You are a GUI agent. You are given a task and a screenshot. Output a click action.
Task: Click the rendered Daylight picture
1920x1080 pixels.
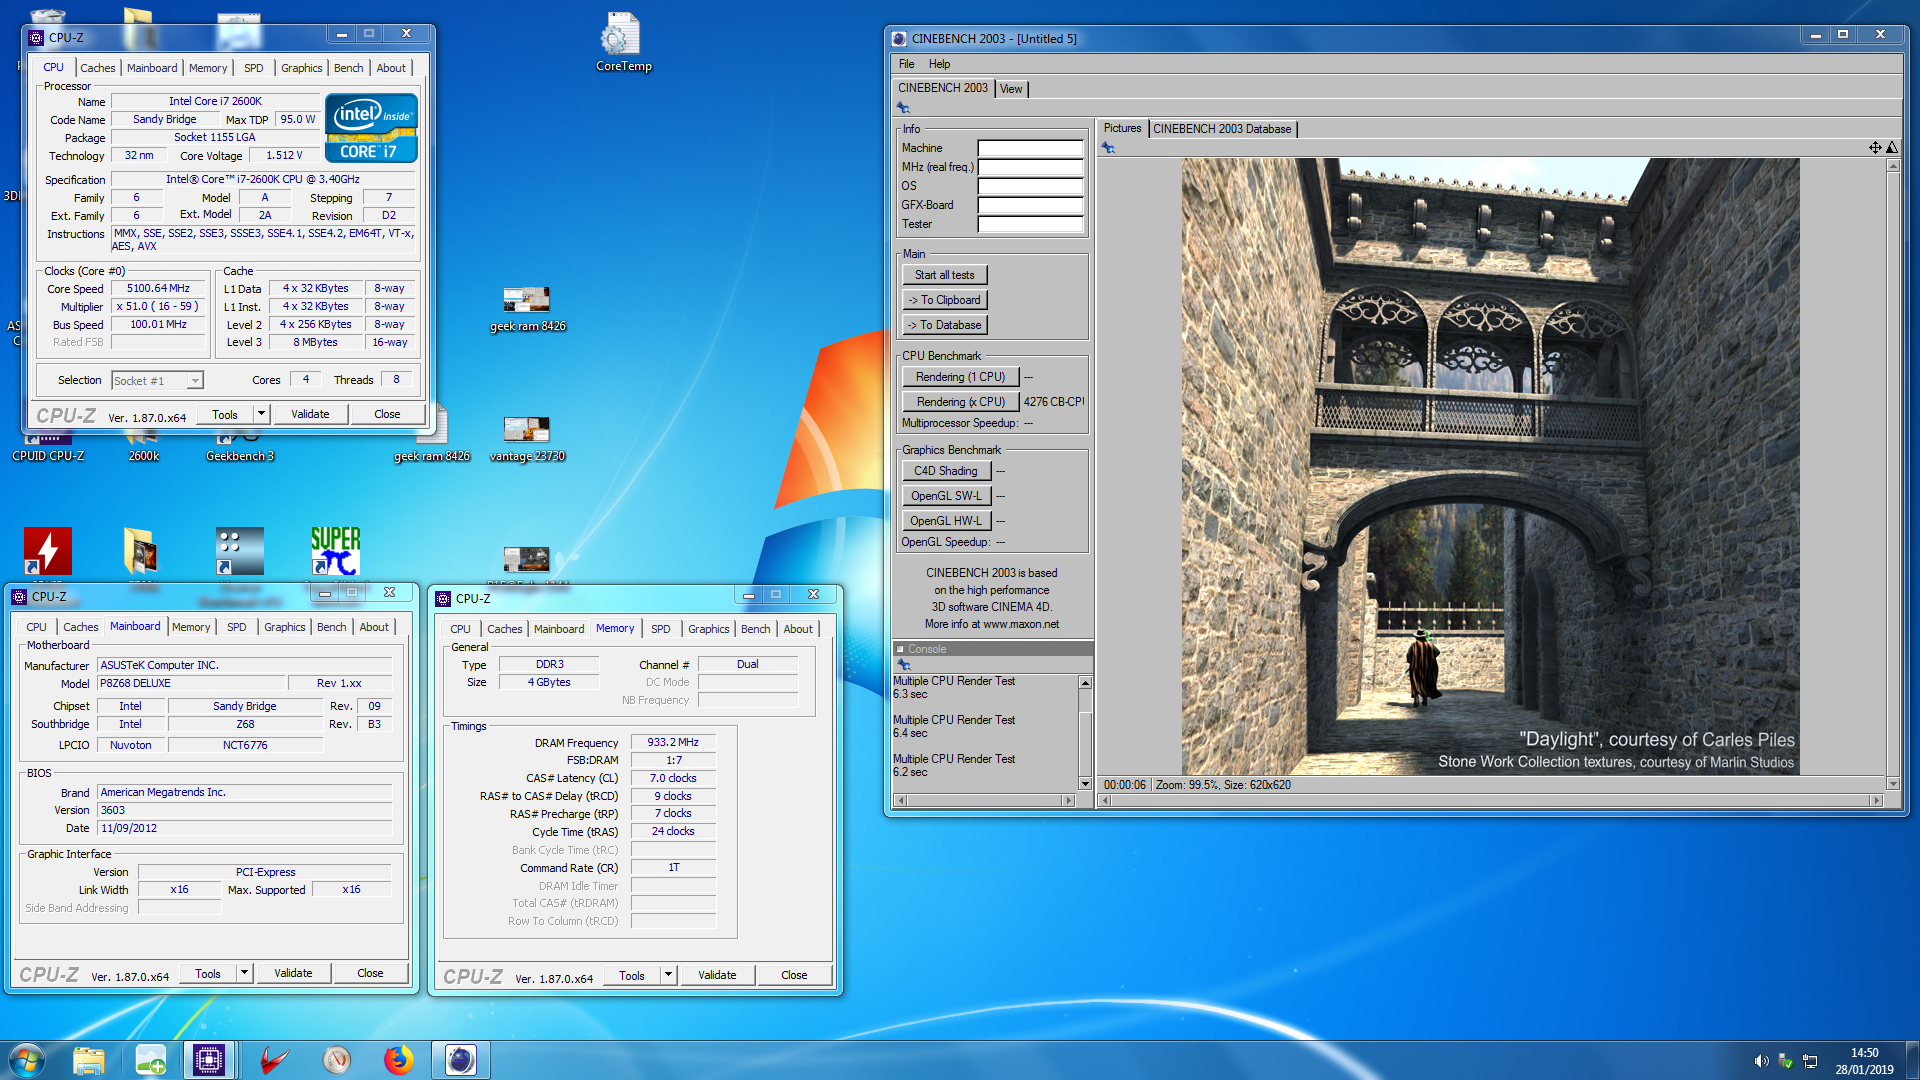coord(1490,466)
